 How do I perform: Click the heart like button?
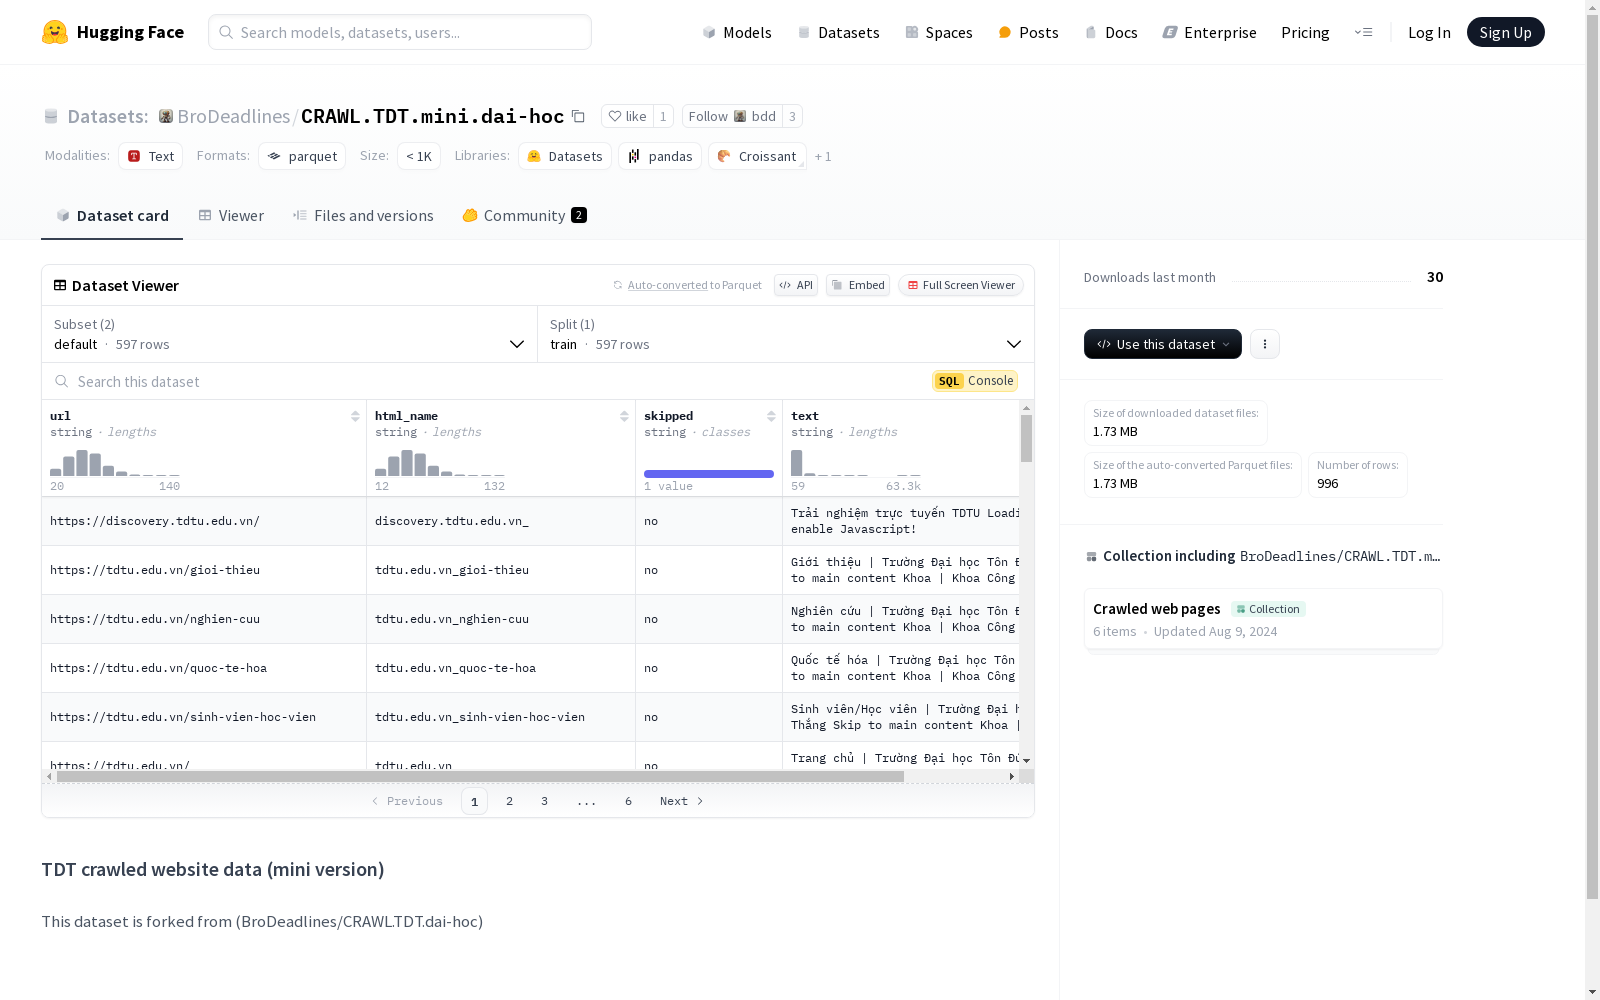pos(627,116)
